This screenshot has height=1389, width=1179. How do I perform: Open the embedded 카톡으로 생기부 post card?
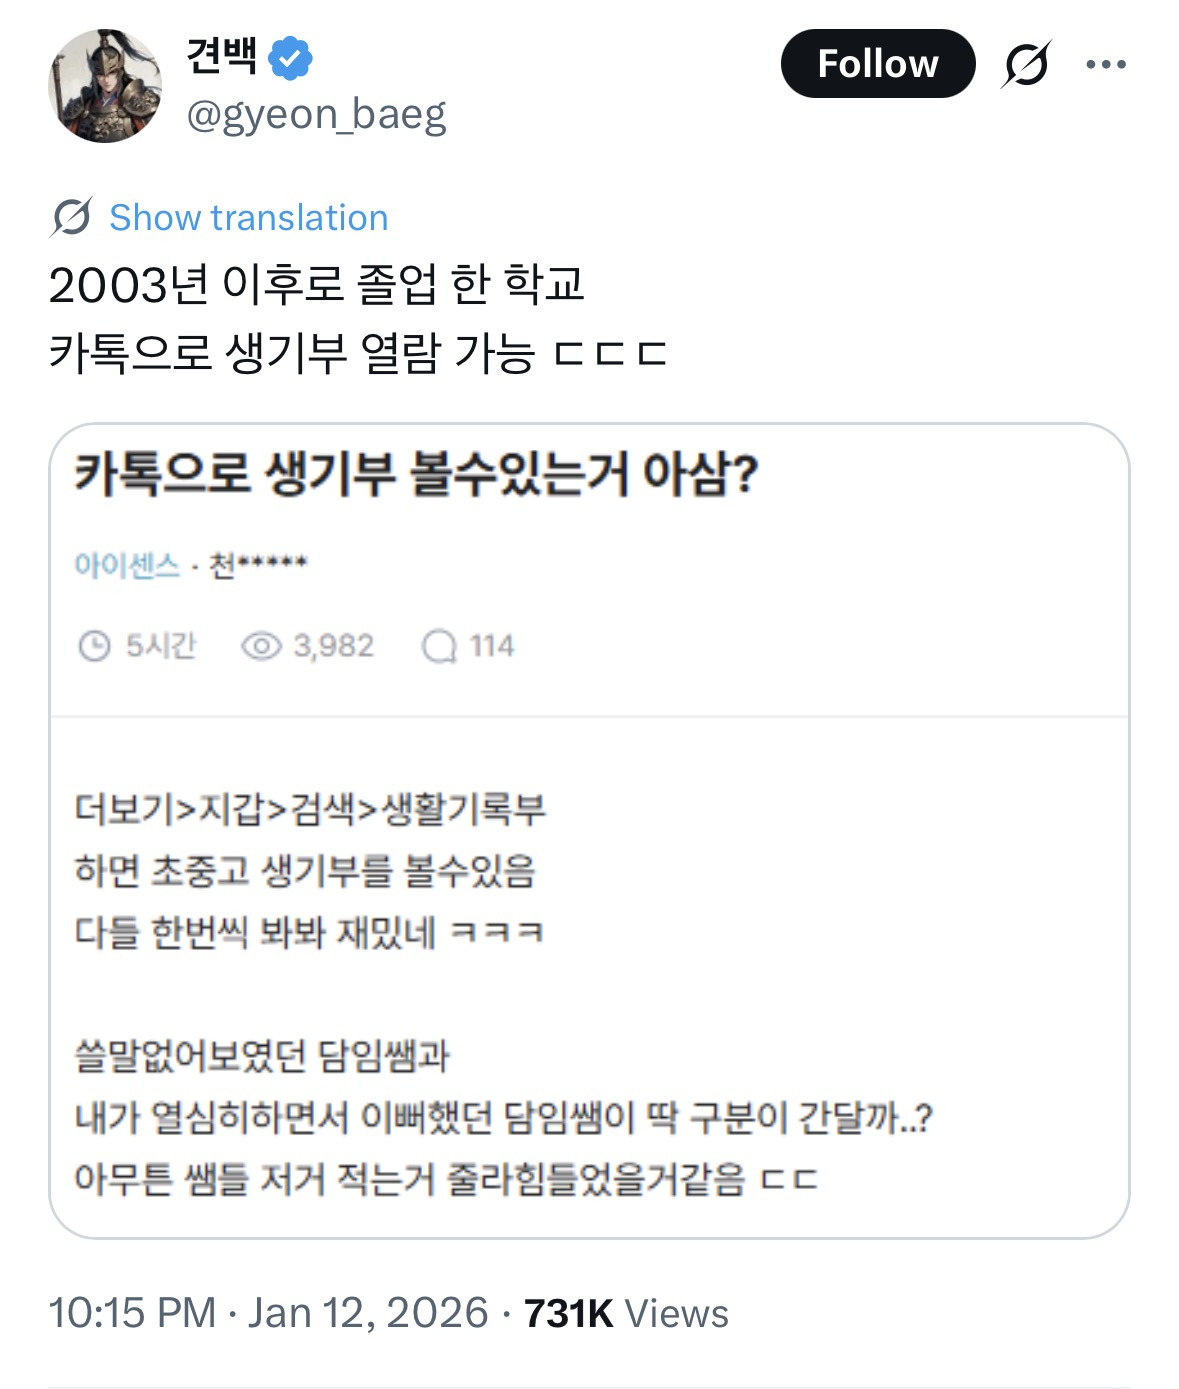click(x=590, y=840)
